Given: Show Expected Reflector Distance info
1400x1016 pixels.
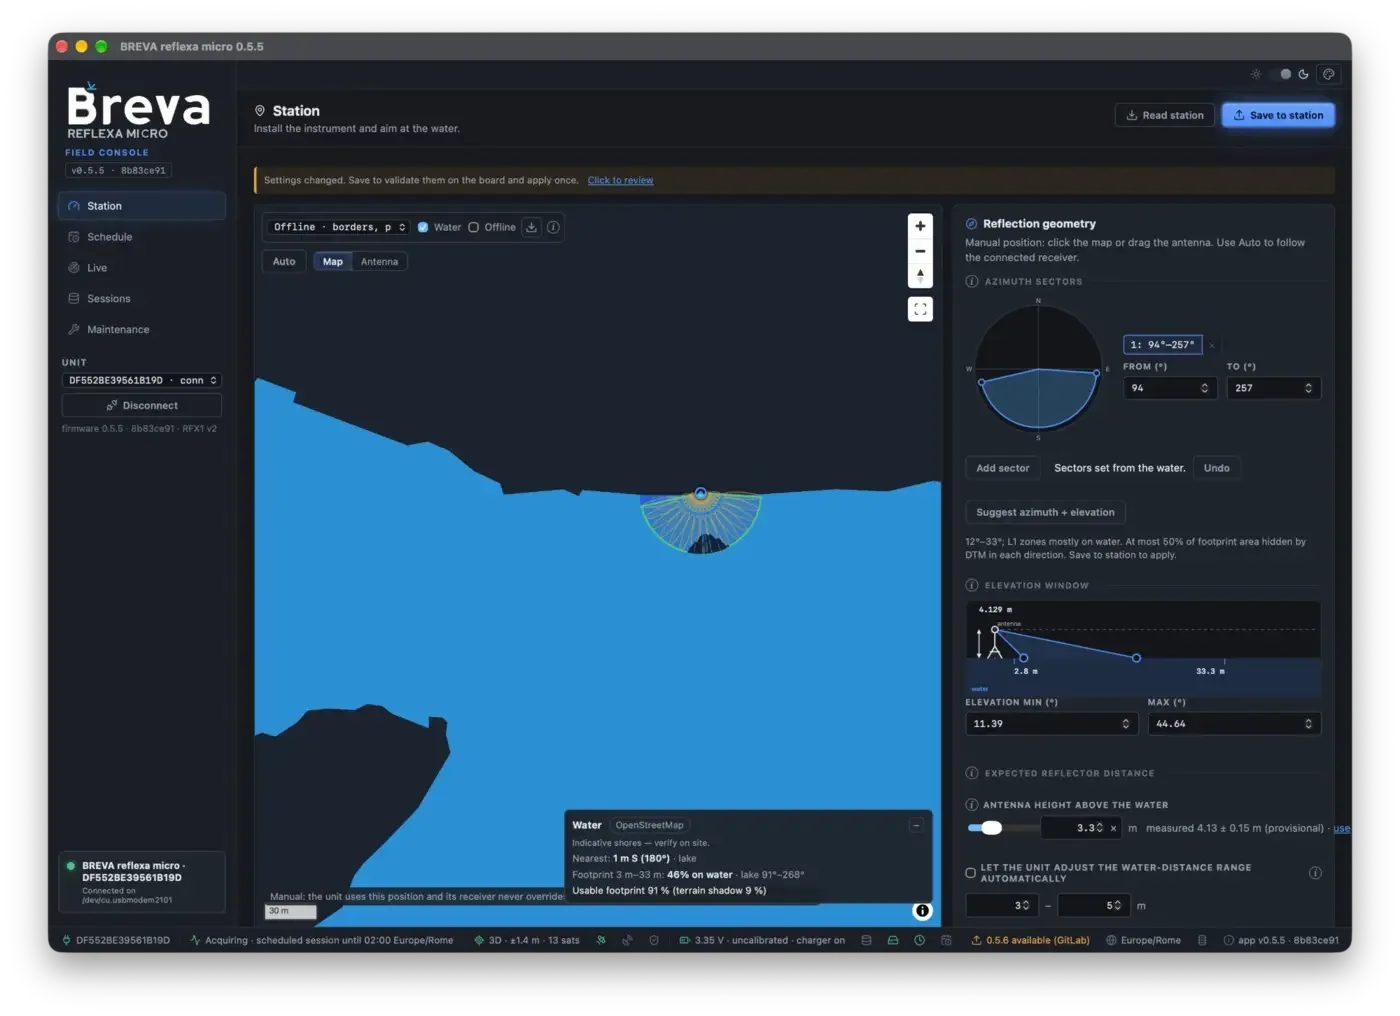Looking at the screenshot, I should click(x=971, y=774).
